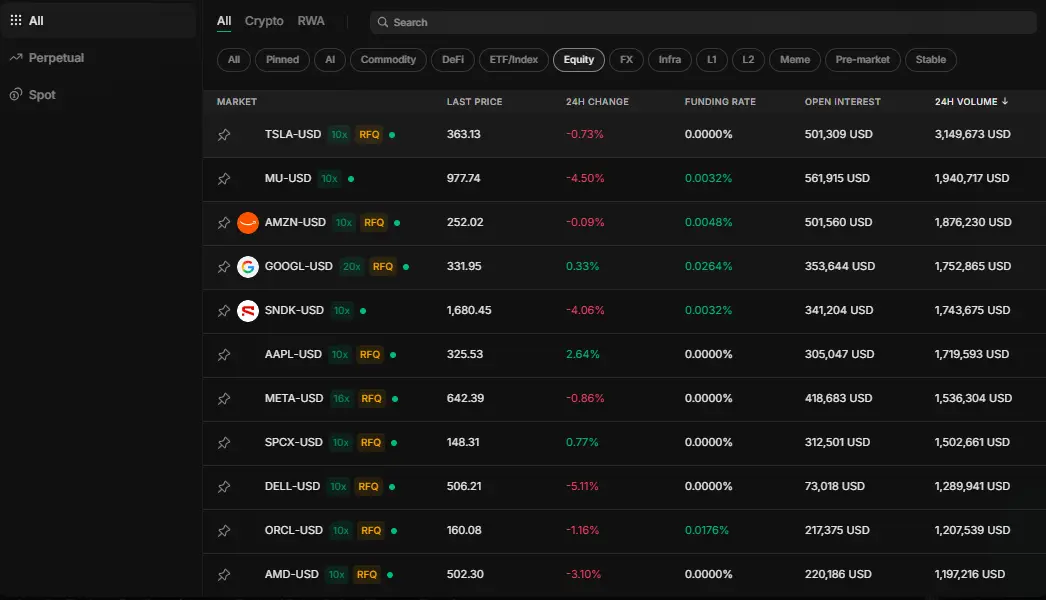Select the ETF/Index filter chip

[514, 59]
